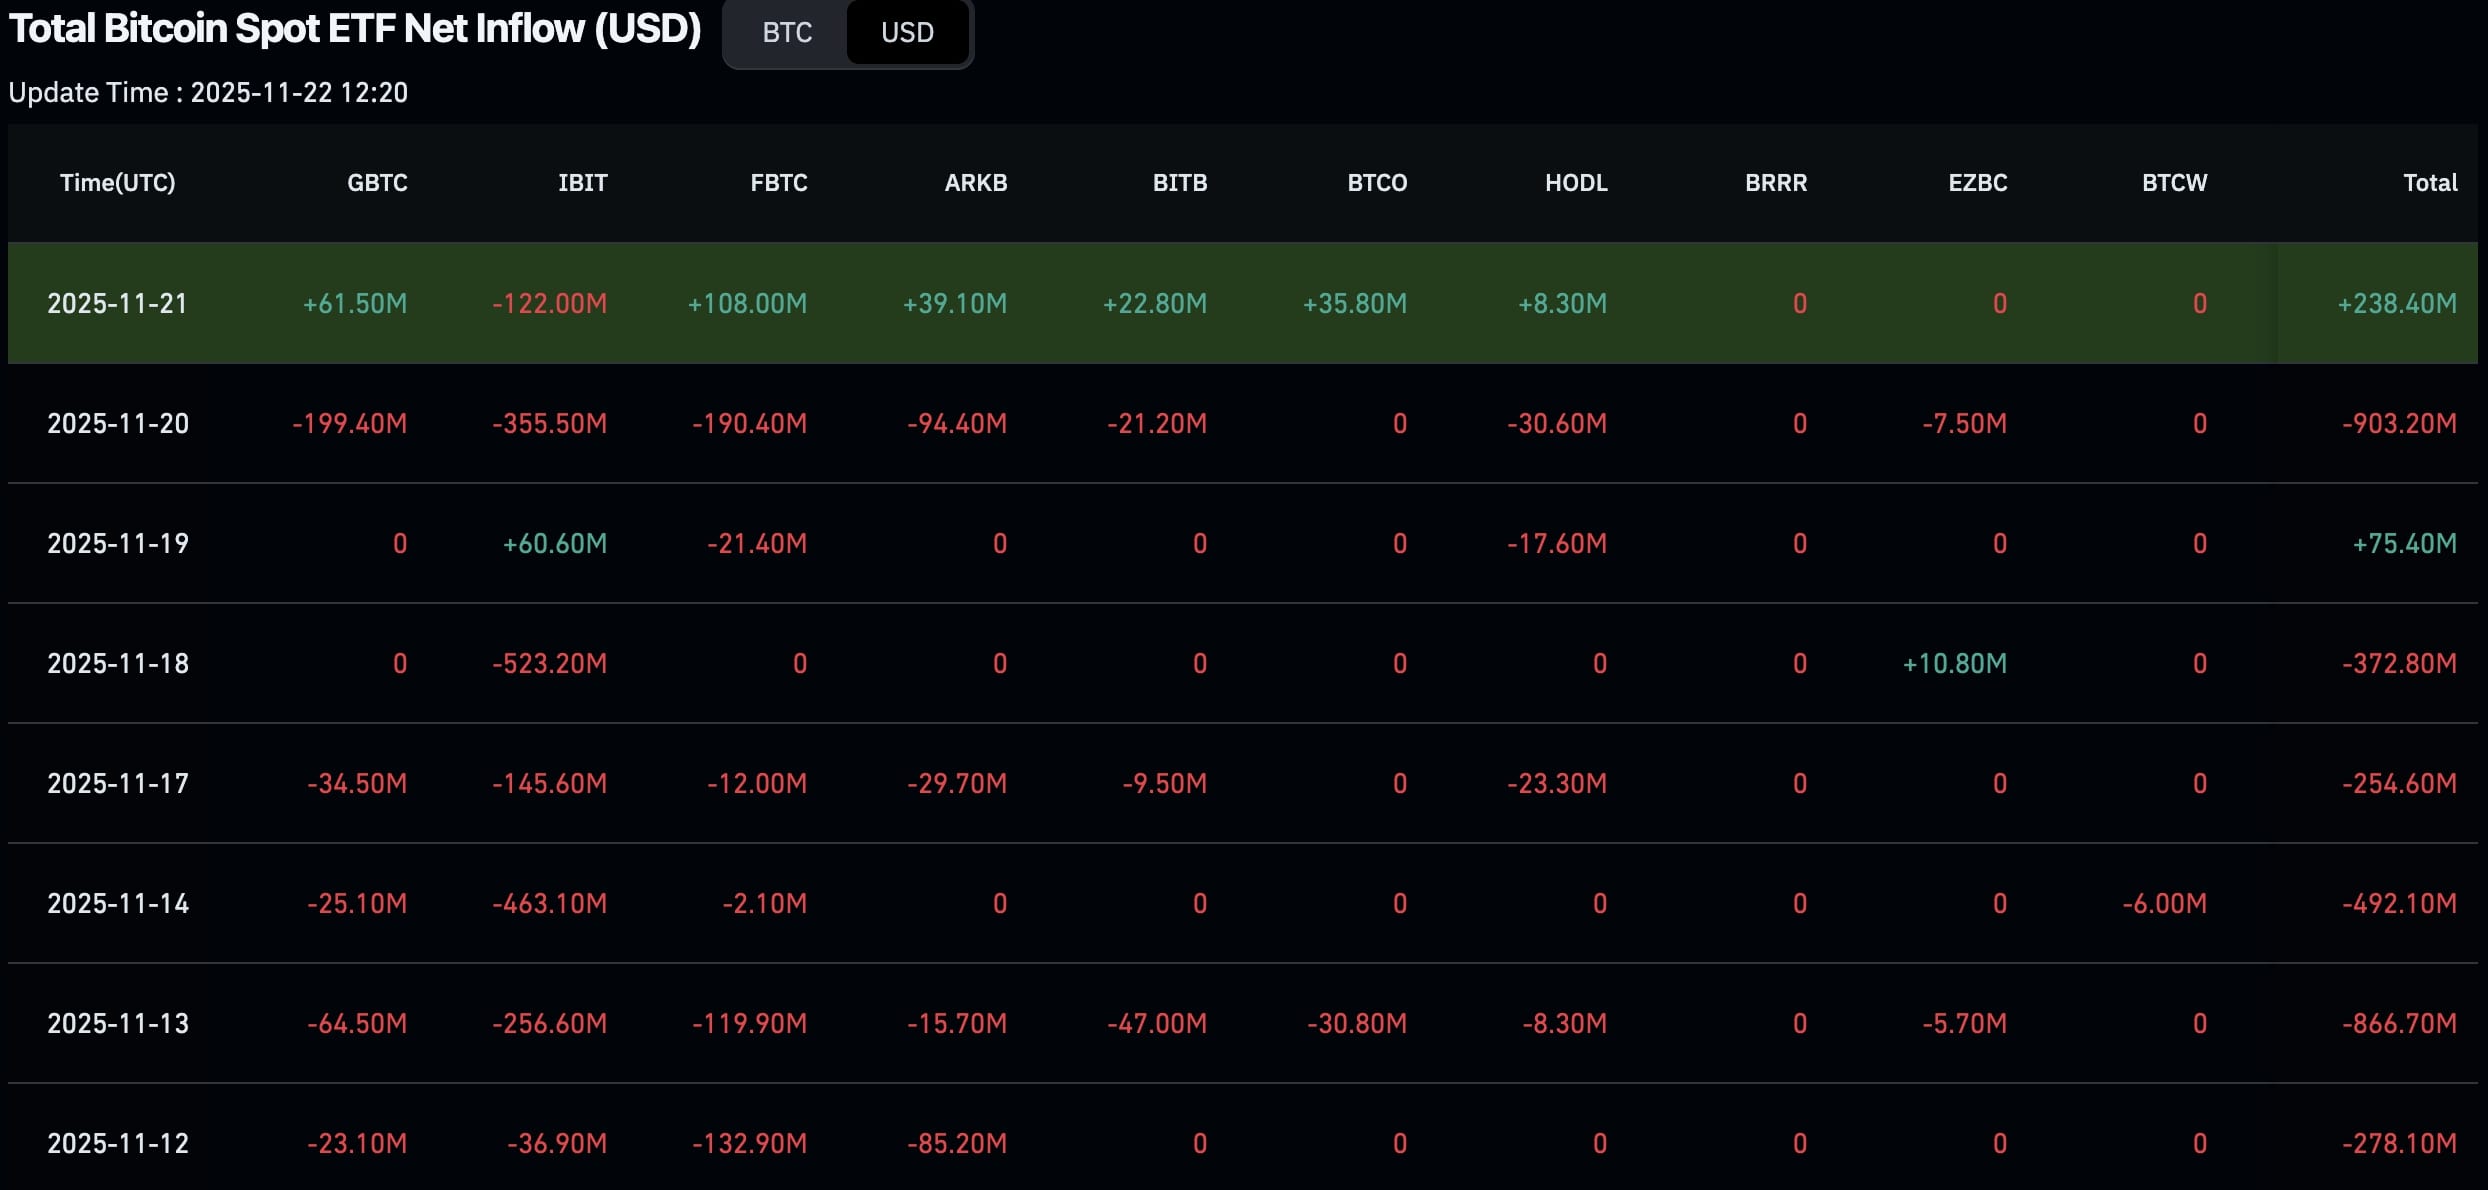Click the -866.70M total value

2399,1024
